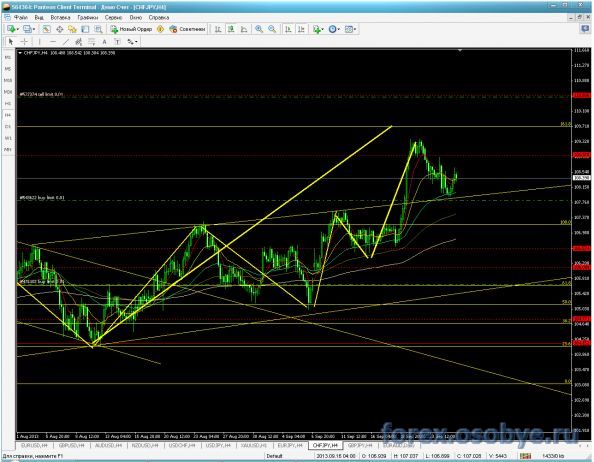Choose the trendline drawing tool
This screenshot has height=462, width=594.
point(65,42)
